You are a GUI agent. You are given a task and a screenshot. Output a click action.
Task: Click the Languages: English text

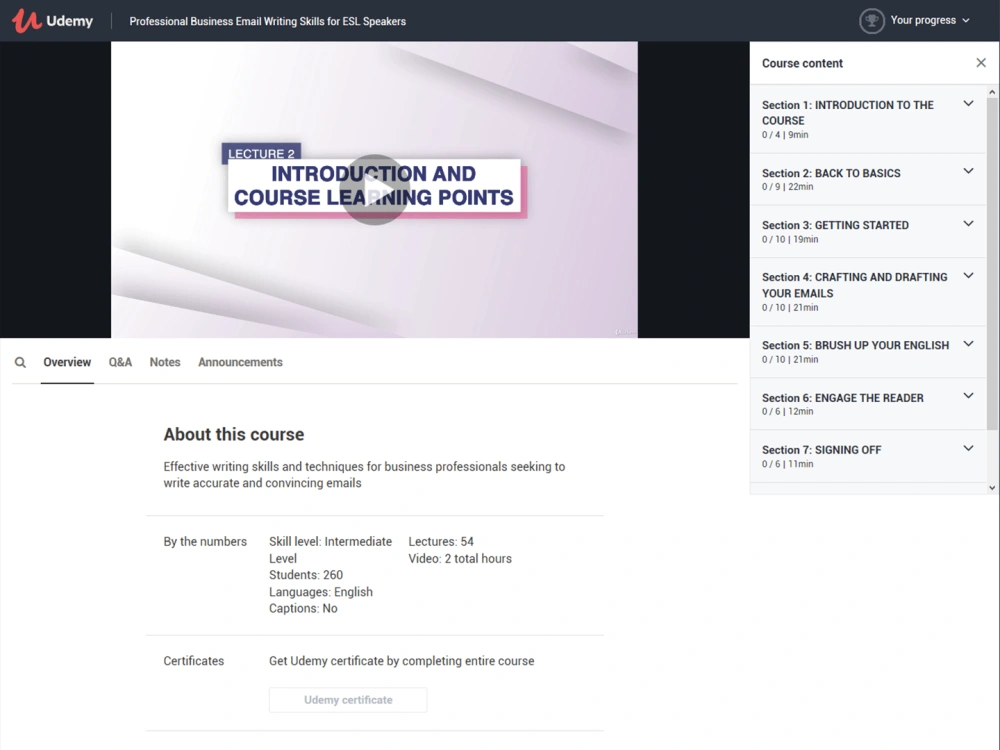point(321,592)
